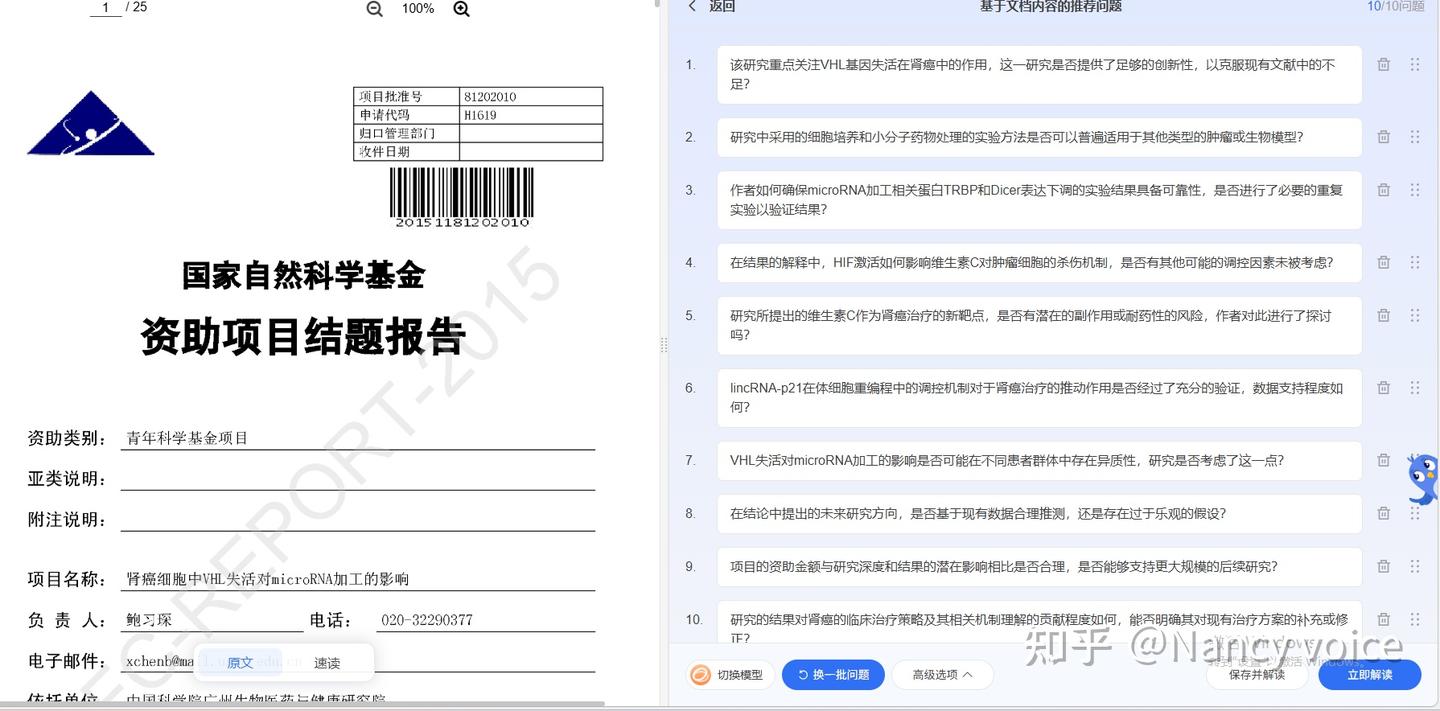Select question 5 about 维生素C作为肾癌治疗的新靶点

pos(1039,325)
